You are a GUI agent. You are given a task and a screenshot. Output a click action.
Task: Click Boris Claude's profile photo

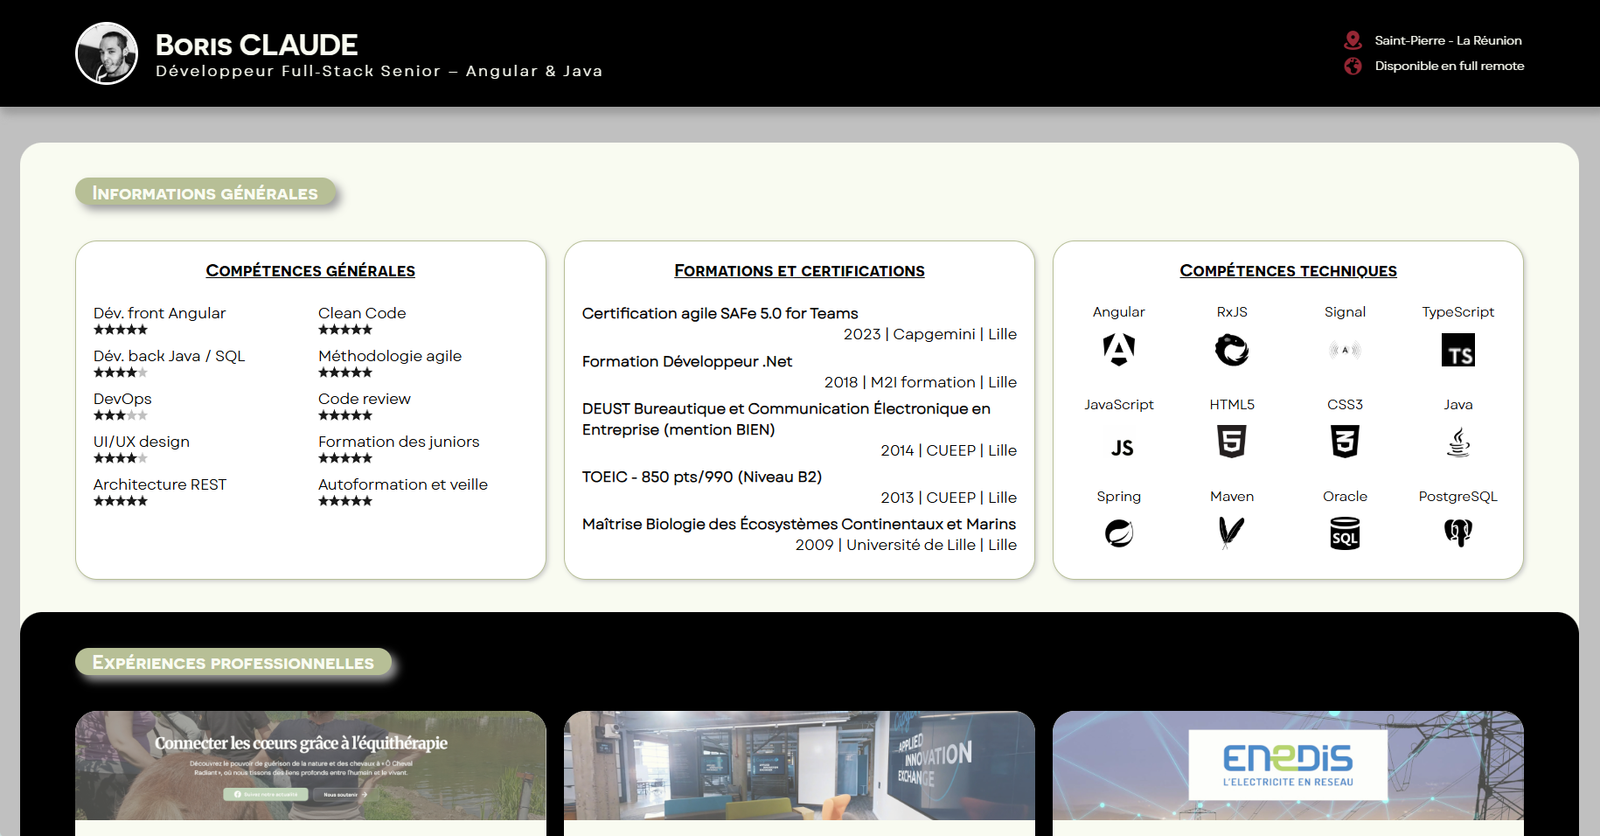point(107,53)
